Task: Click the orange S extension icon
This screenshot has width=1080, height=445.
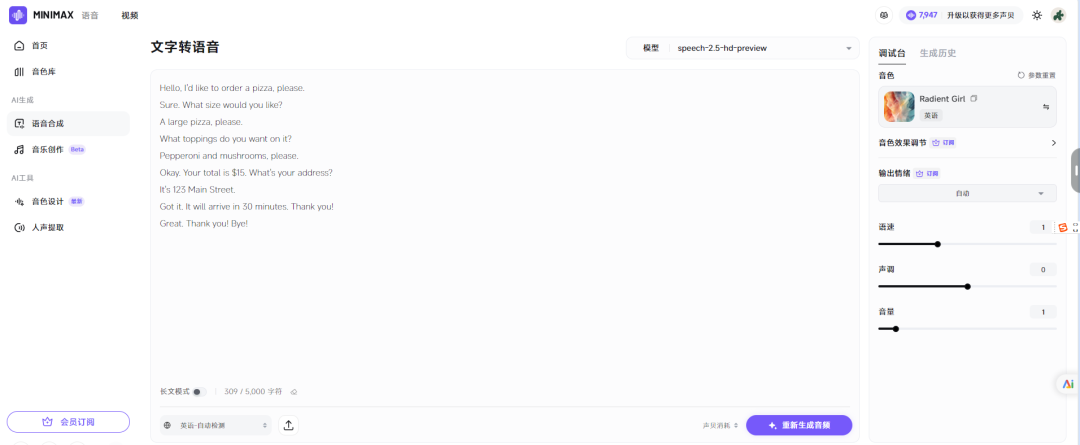Action: [x=1063, y=227]
